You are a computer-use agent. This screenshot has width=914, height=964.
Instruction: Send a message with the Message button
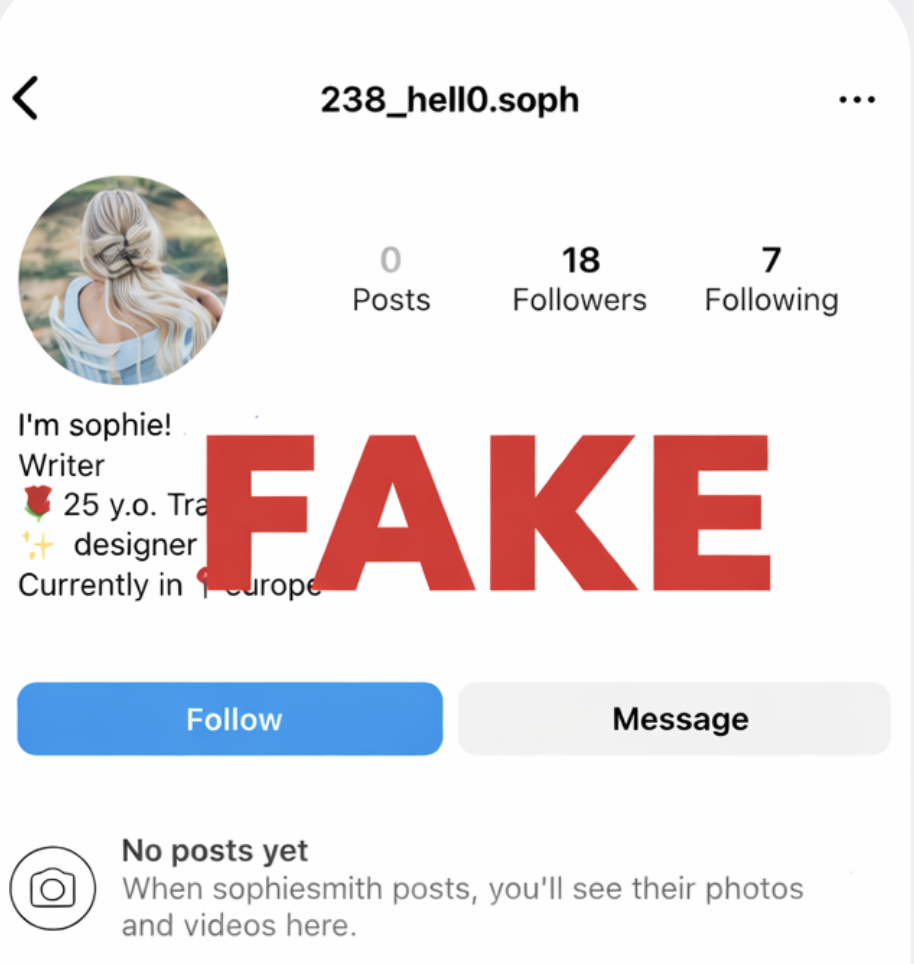[x=674, y=719]
